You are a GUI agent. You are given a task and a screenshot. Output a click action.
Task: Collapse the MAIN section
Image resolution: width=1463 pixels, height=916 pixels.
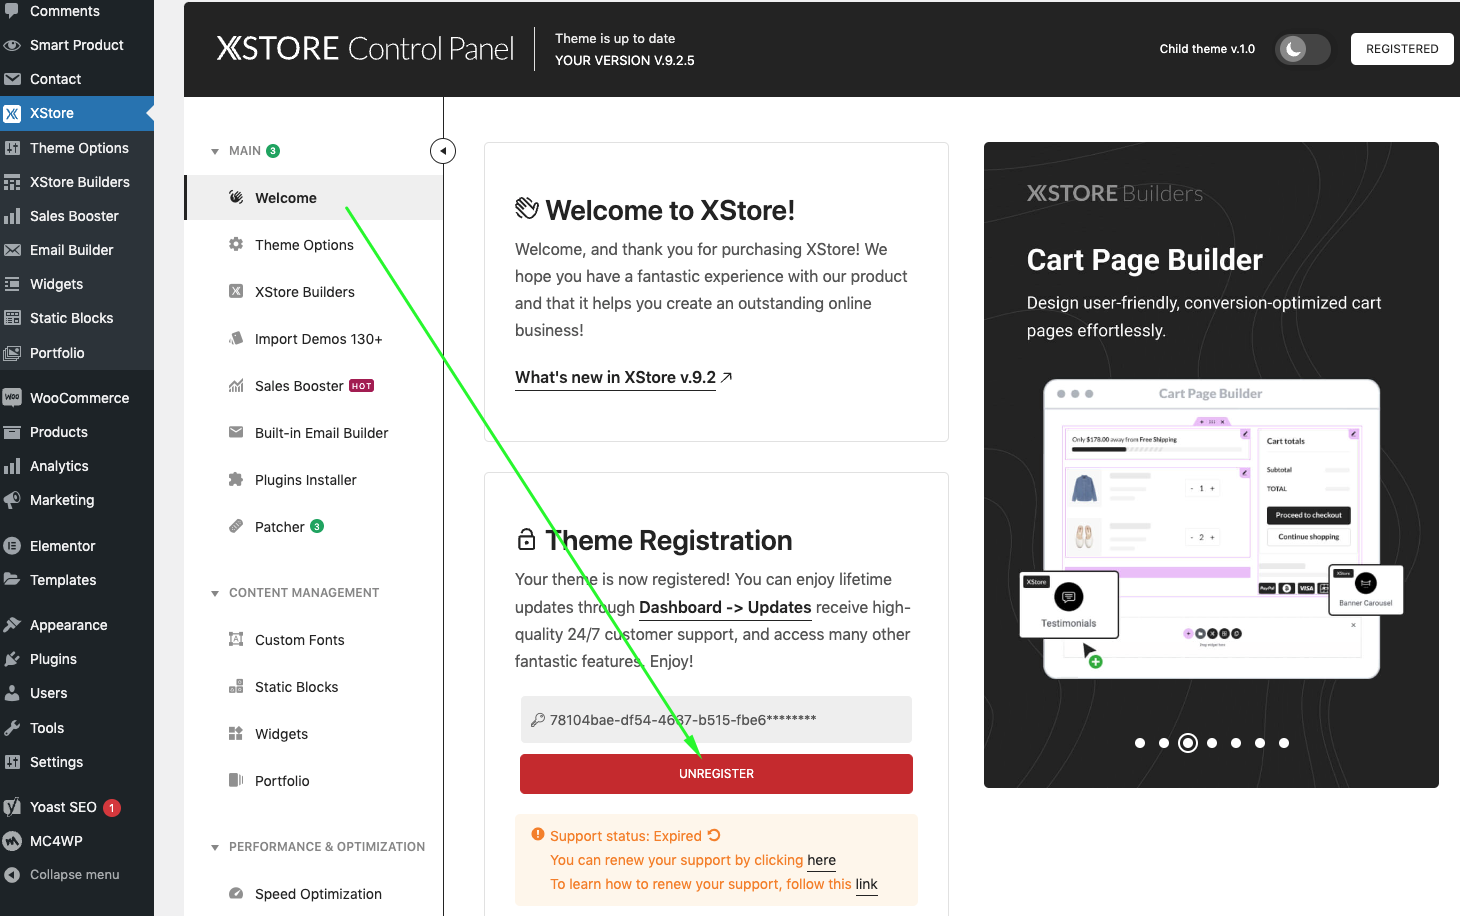(215, 152)
